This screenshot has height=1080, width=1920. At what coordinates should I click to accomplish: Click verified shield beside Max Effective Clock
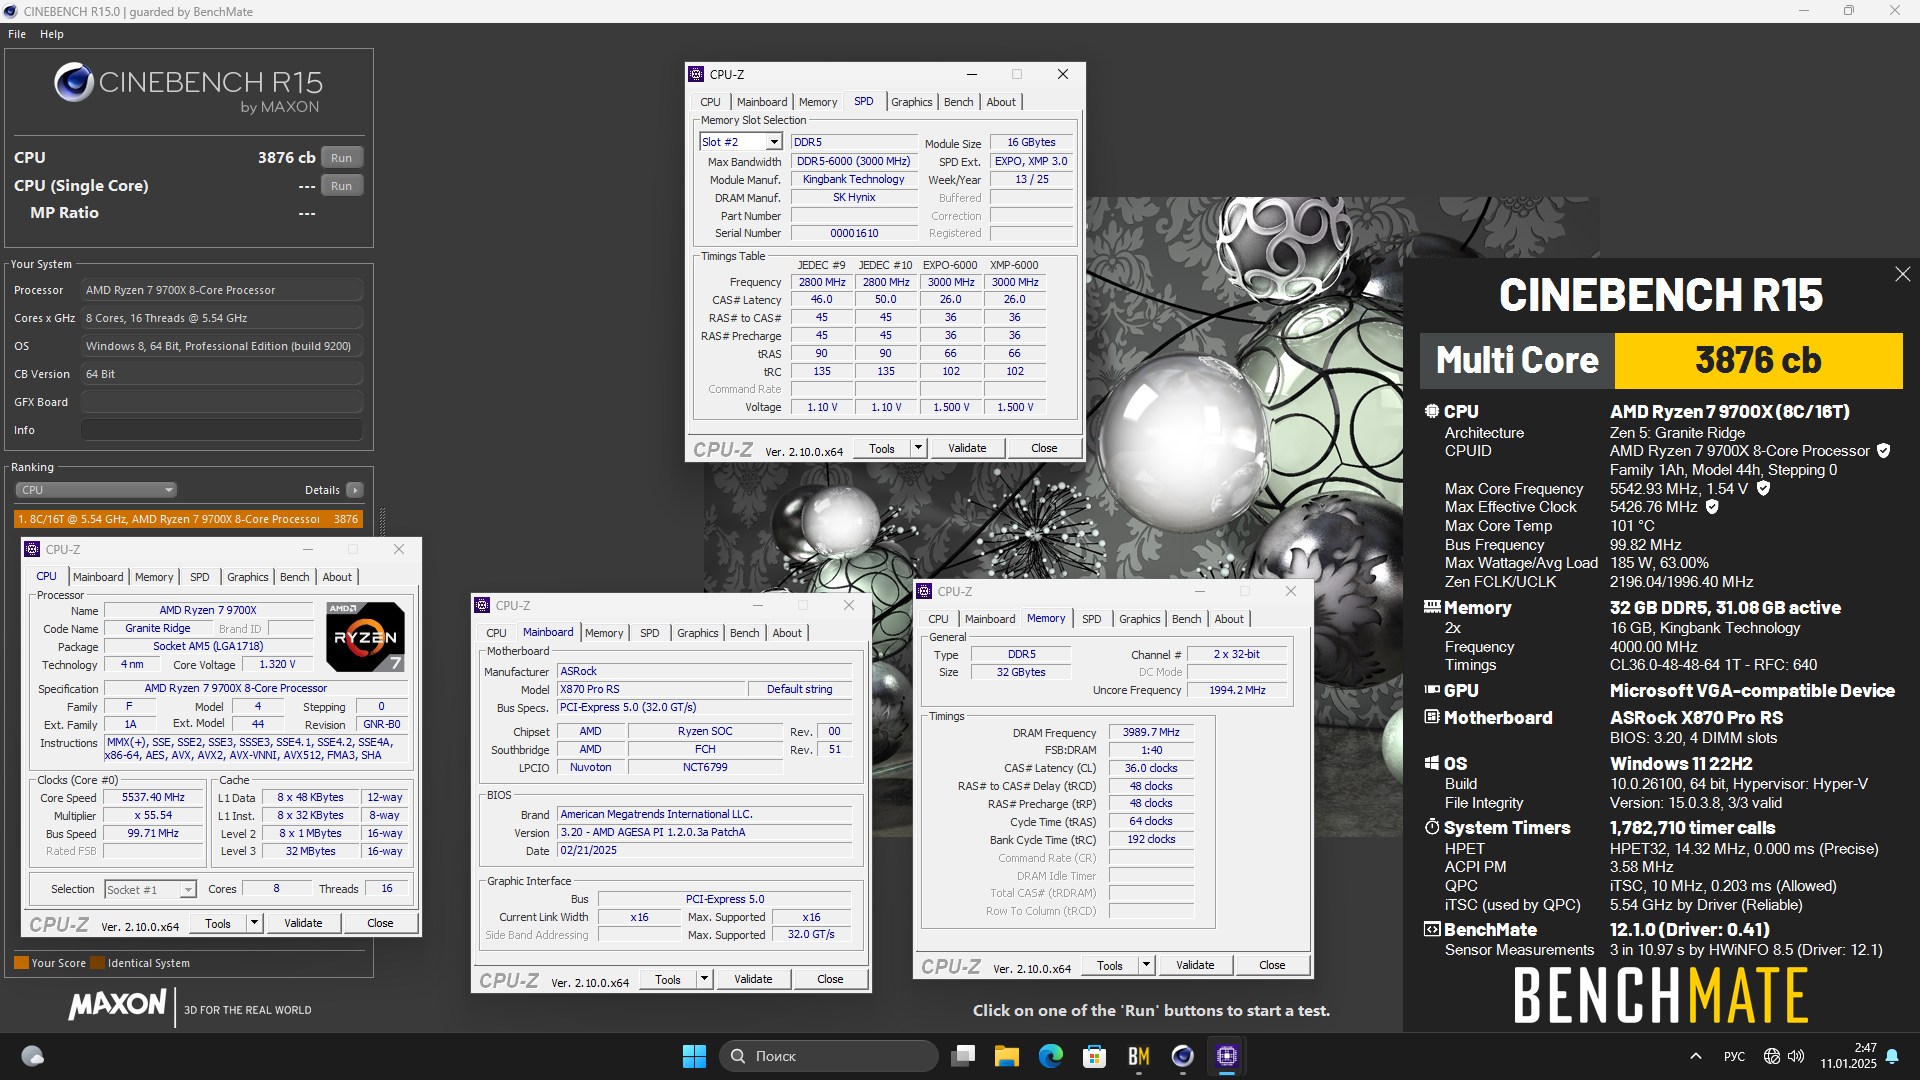click(1712, 507)
